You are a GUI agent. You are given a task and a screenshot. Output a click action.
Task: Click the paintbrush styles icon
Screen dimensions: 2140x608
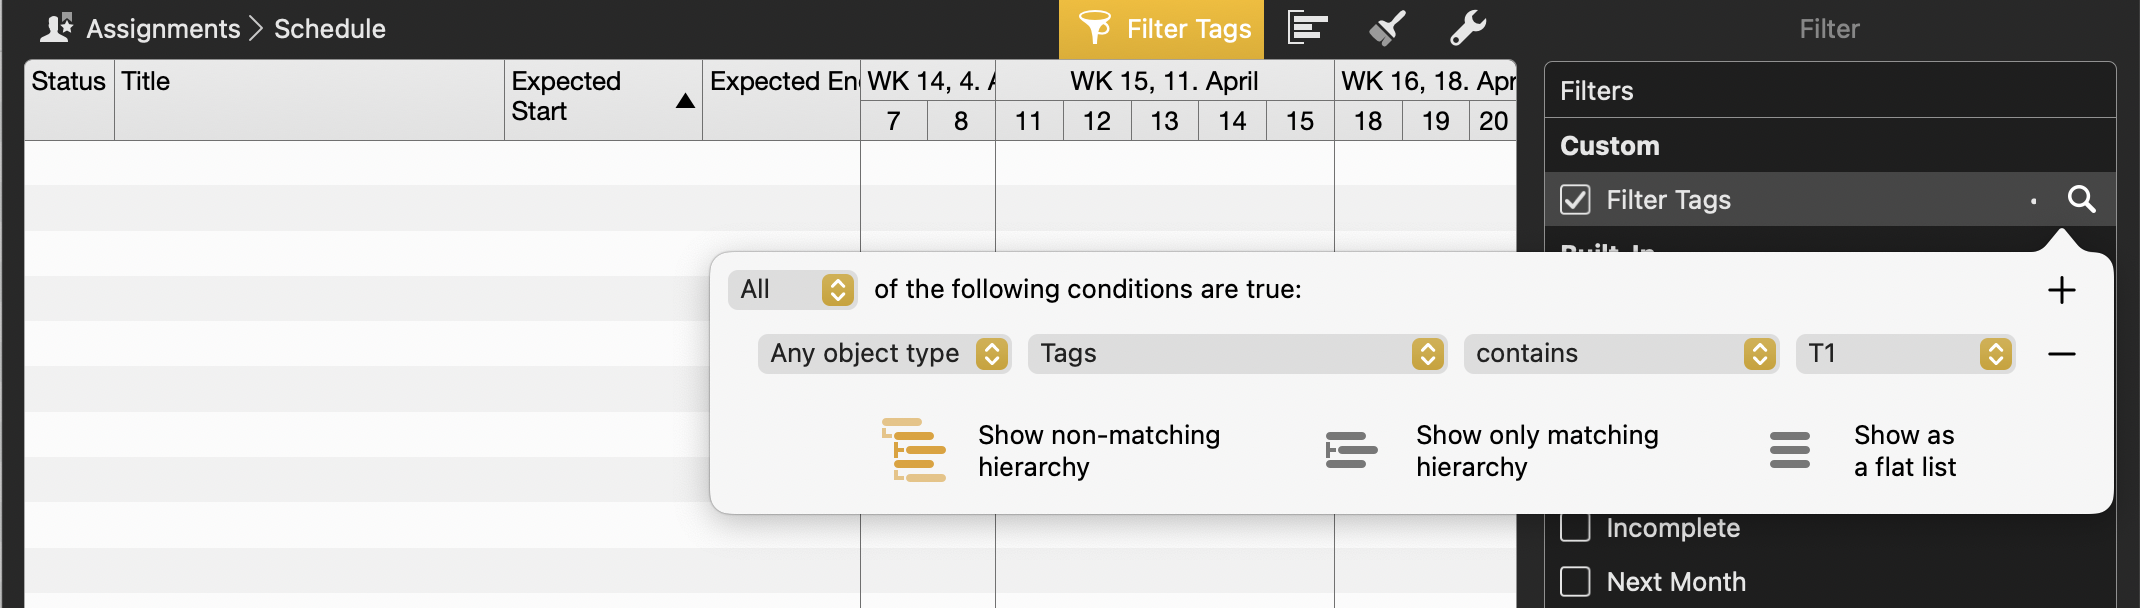coord(1387,28)
